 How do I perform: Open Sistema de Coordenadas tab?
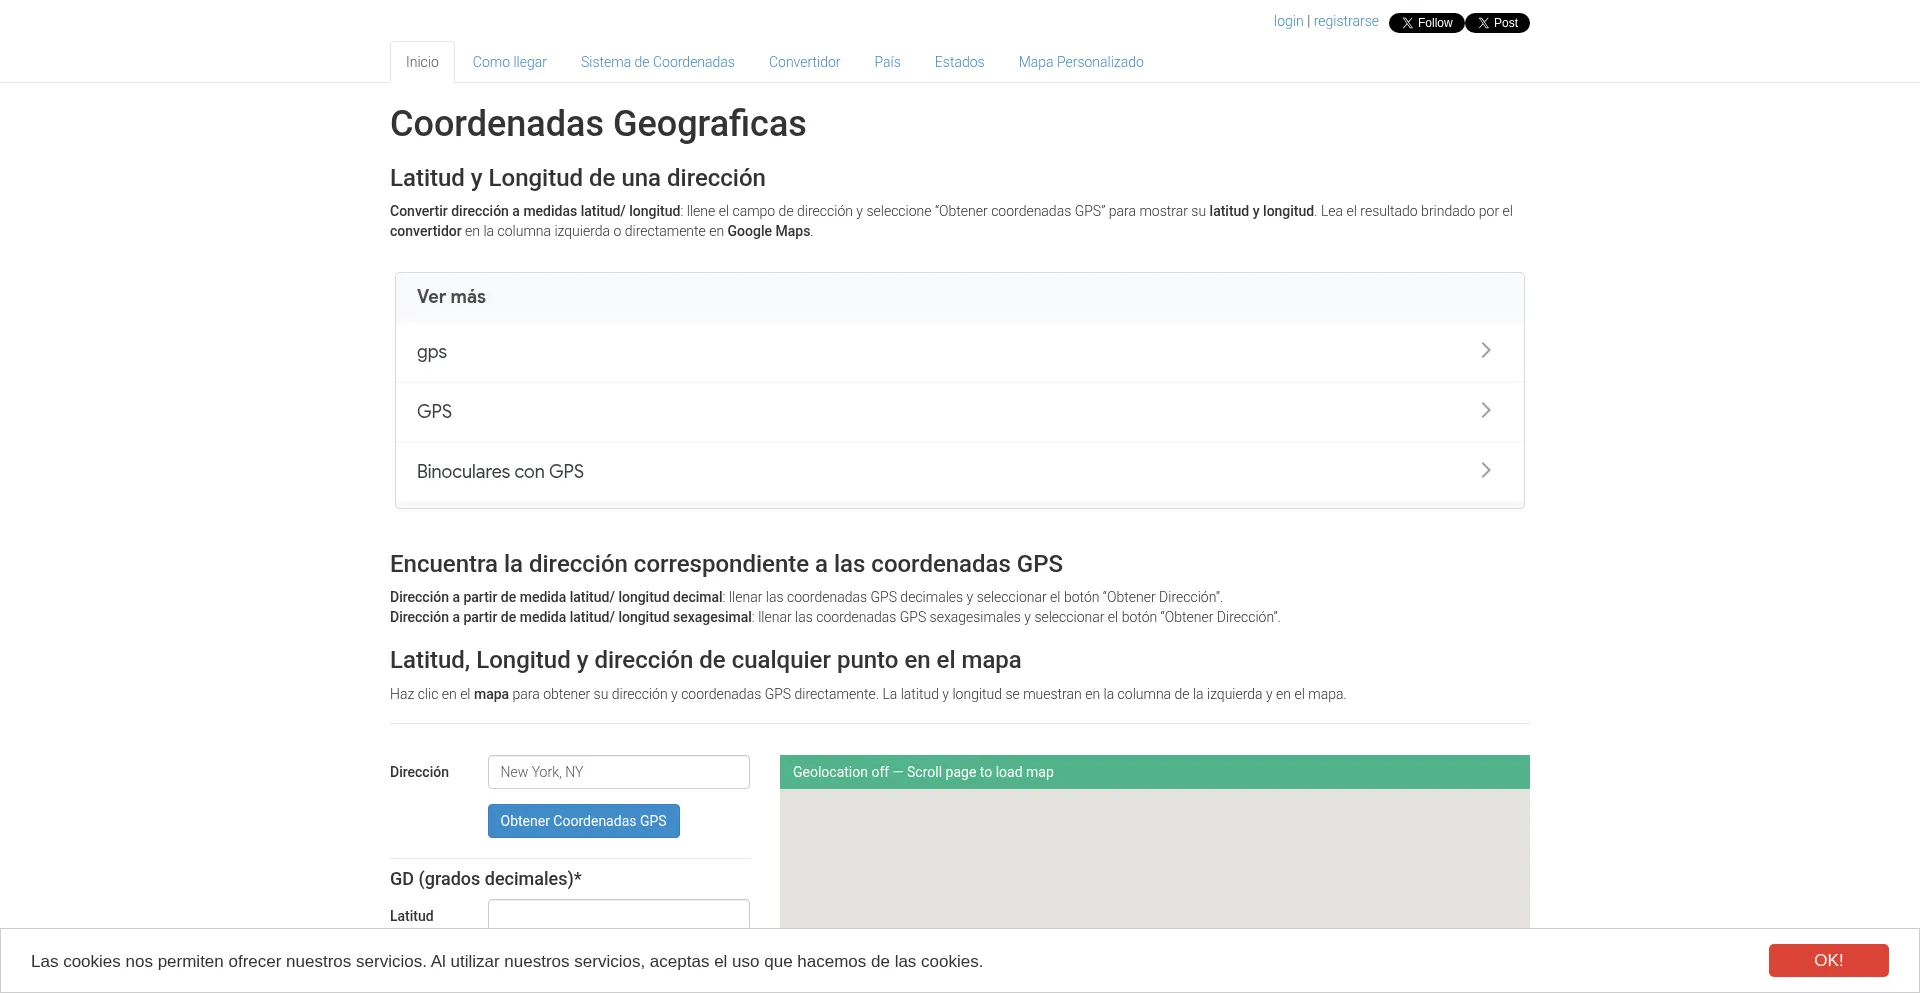click(657, 62)
